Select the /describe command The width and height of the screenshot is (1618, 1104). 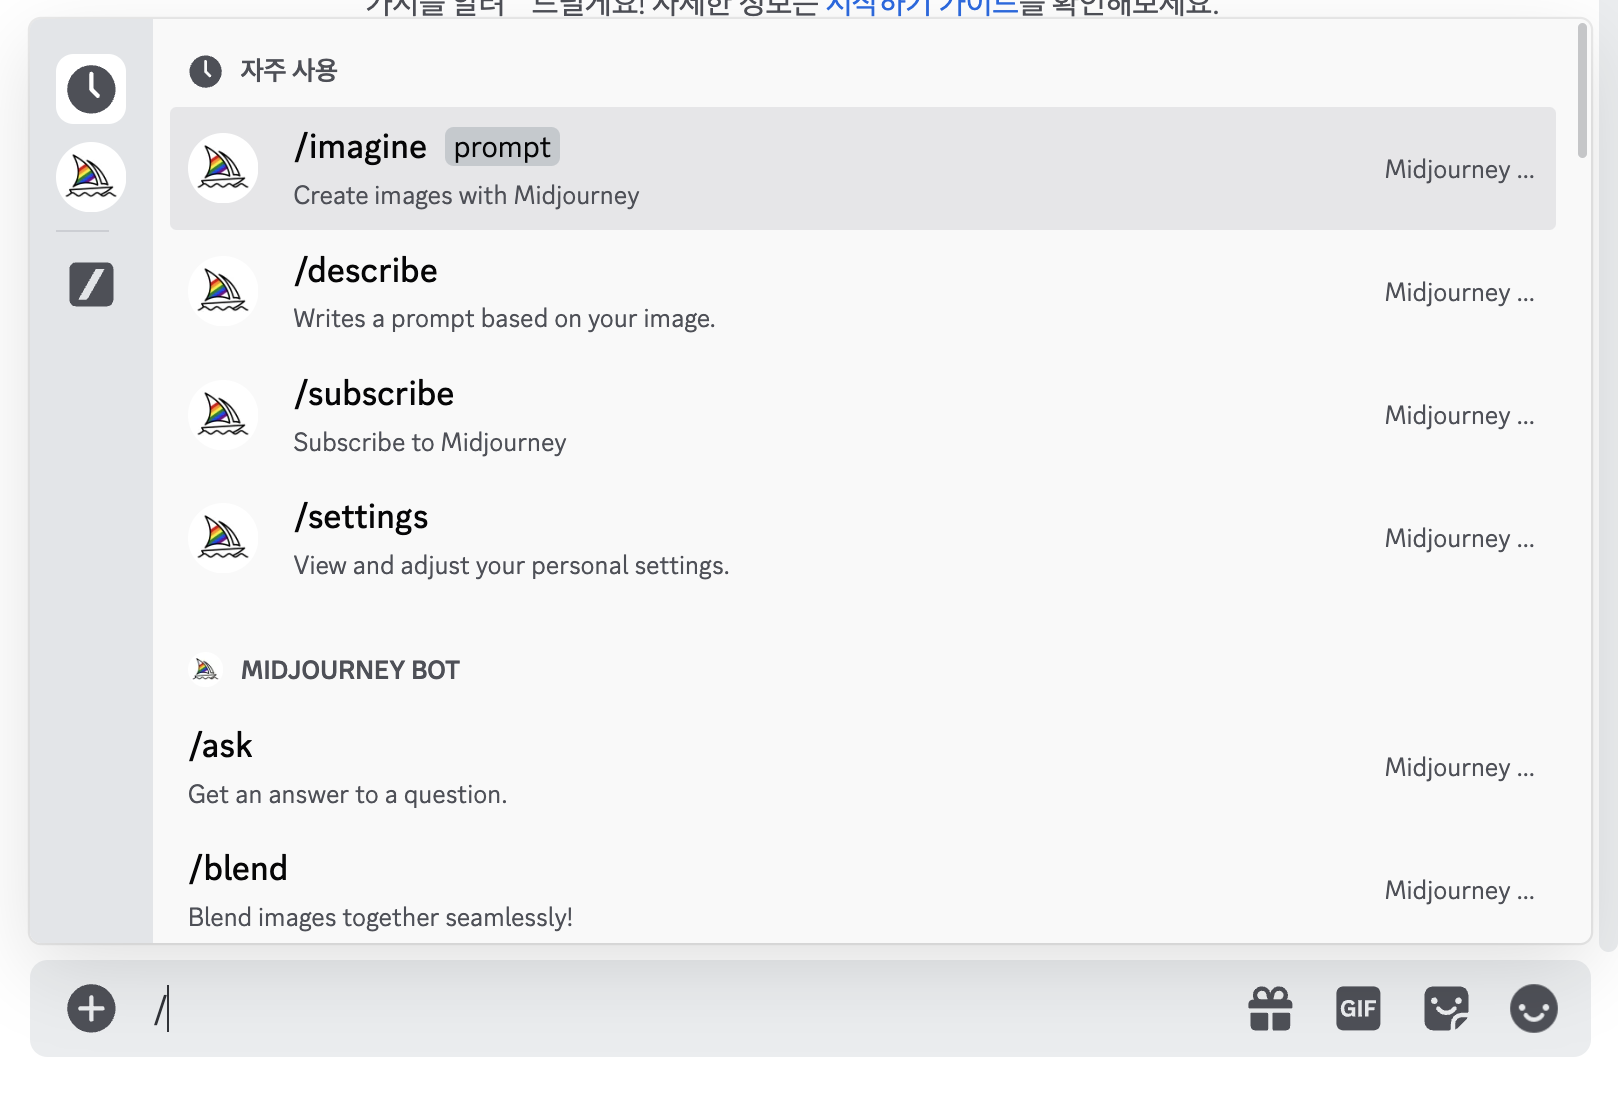point(863,291)
